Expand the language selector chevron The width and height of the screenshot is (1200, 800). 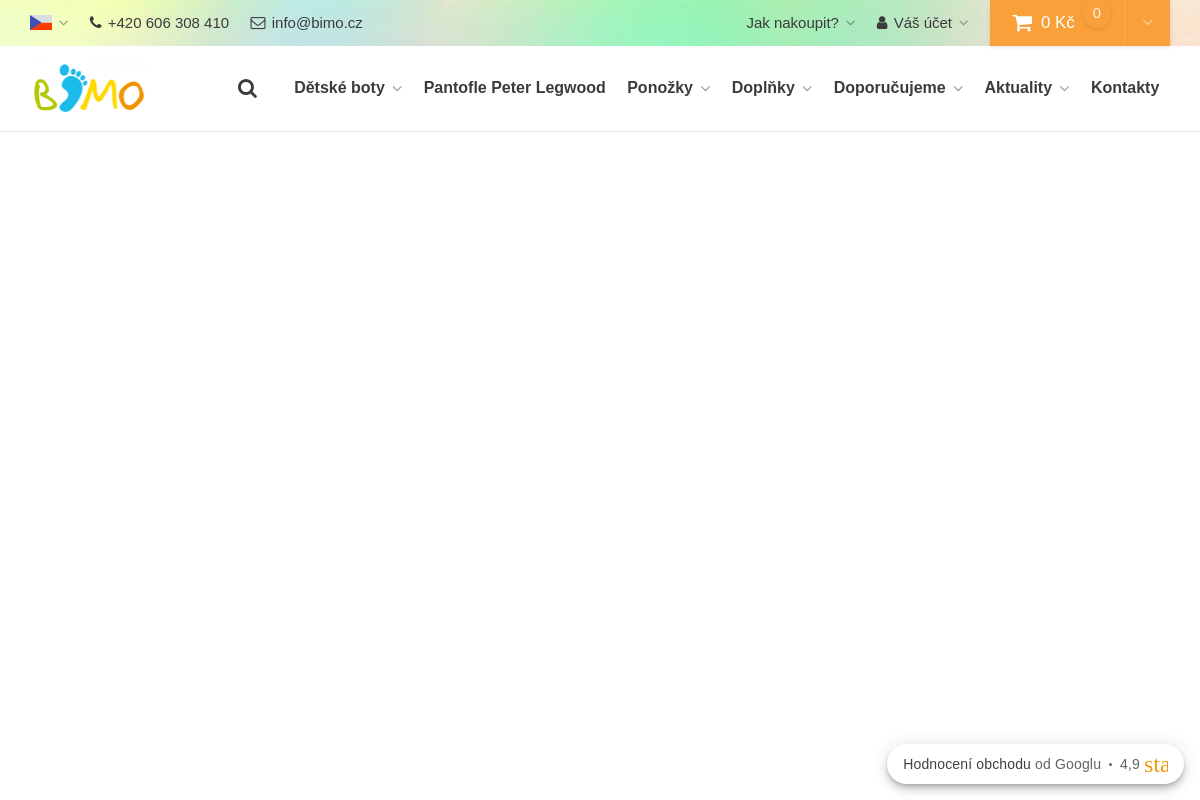pos(63,22)
